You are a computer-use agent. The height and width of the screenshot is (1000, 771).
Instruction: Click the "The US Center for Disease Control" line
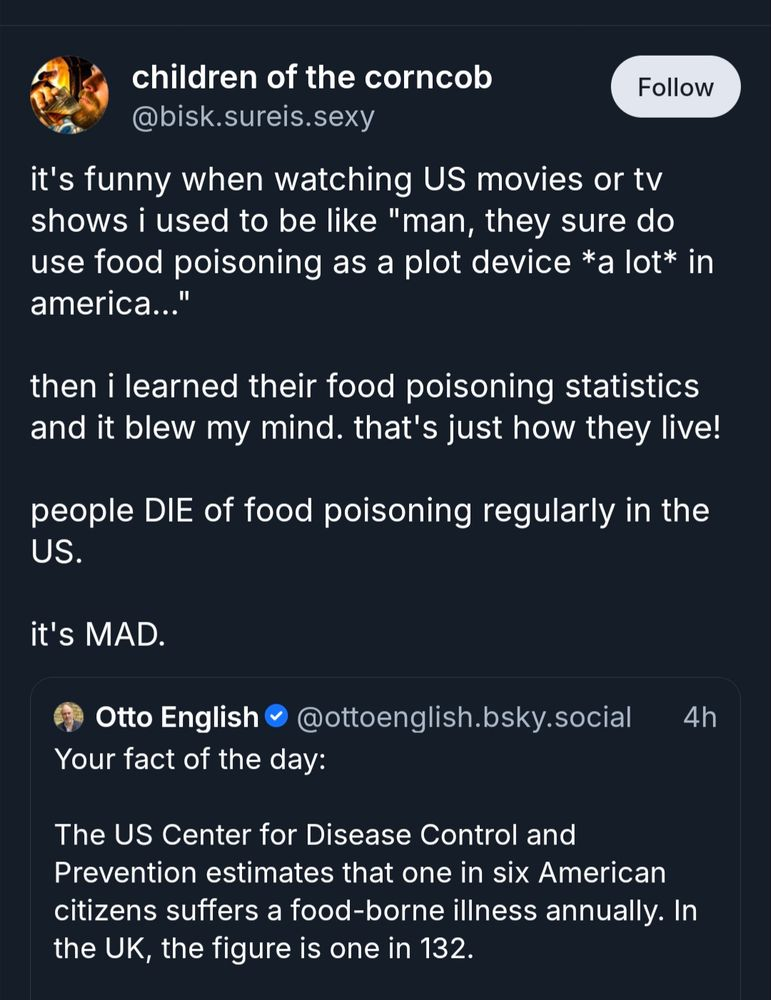315,834
